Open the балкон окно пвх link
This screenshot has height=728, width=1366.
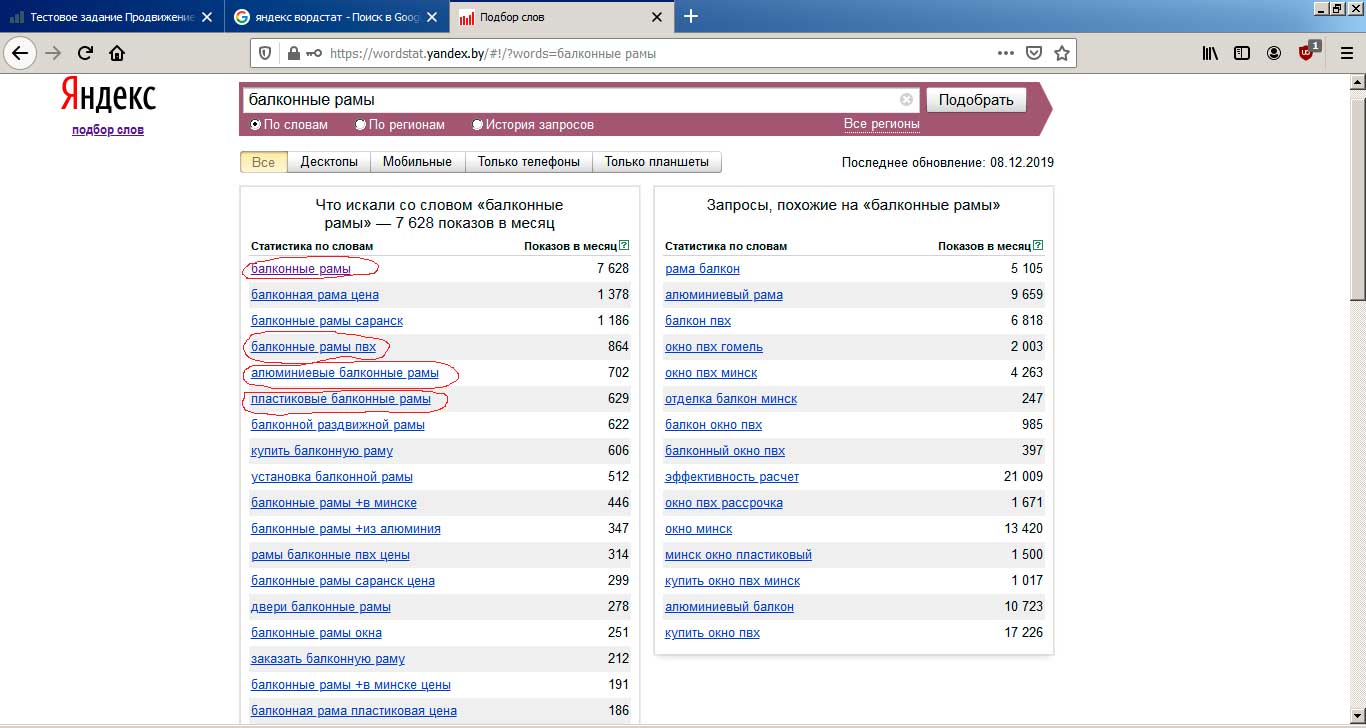click(713, 425)
